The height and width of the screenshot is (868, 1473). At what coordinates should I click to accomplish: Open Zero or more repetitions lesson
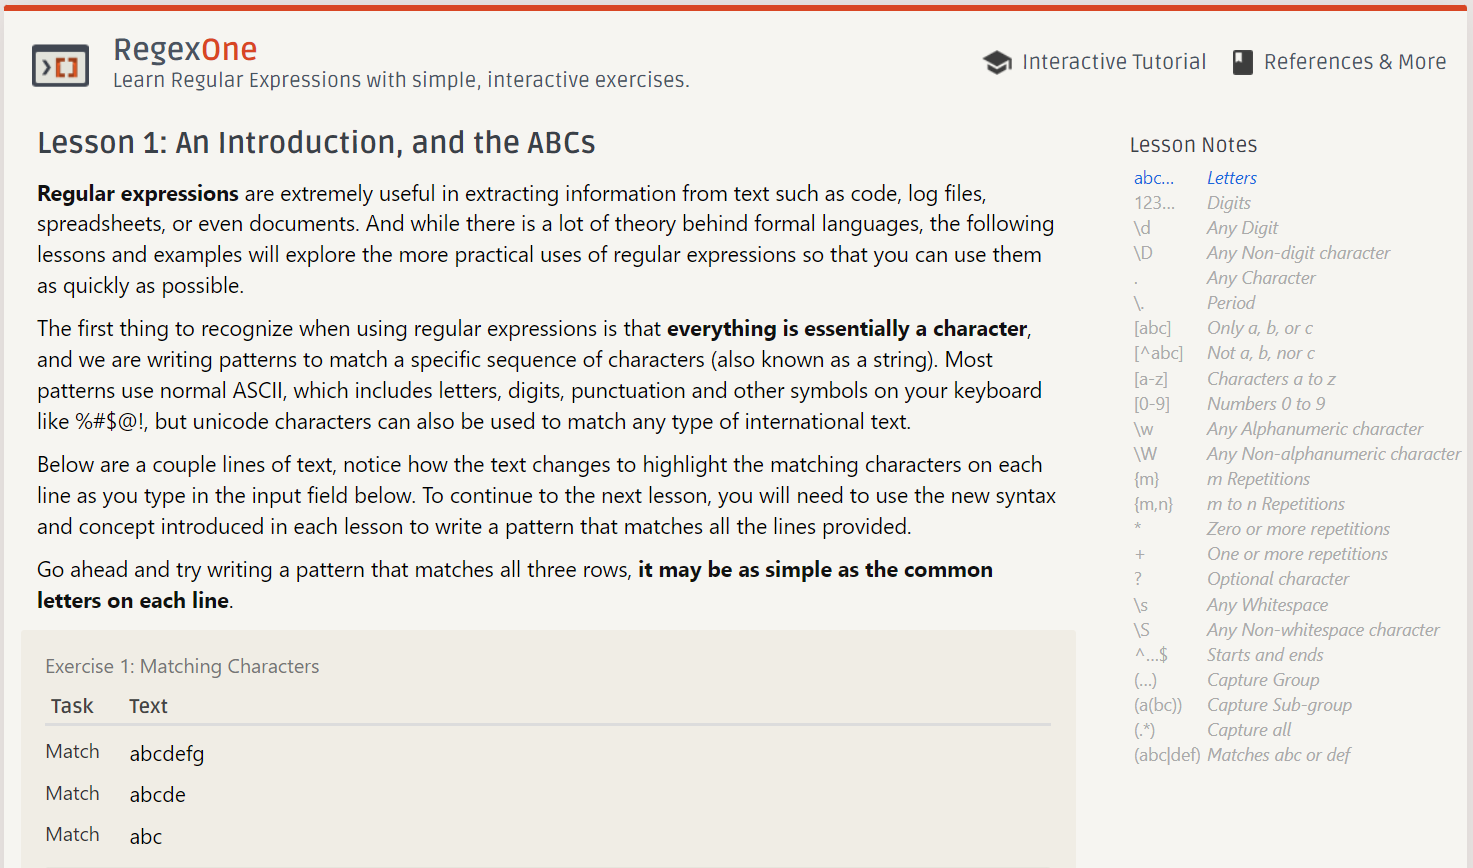pos(1299,529)
